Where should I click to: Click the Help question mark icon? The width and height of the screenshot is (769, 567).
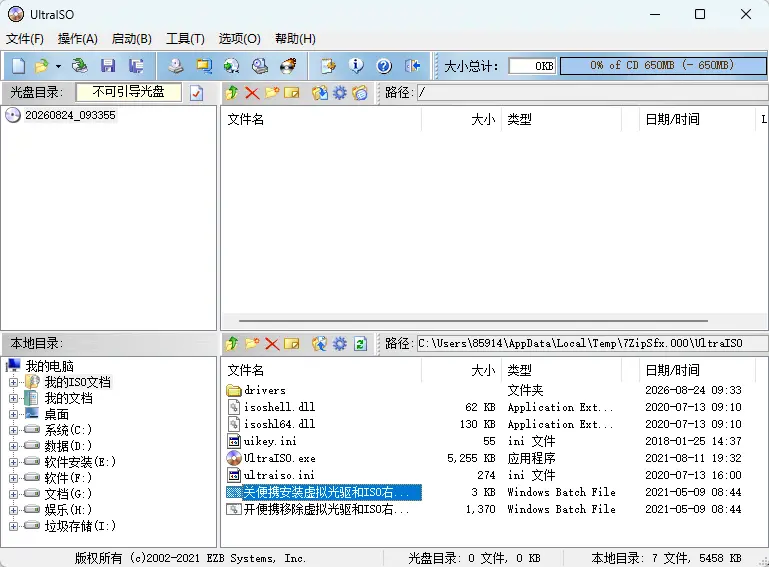click(384, 66)
